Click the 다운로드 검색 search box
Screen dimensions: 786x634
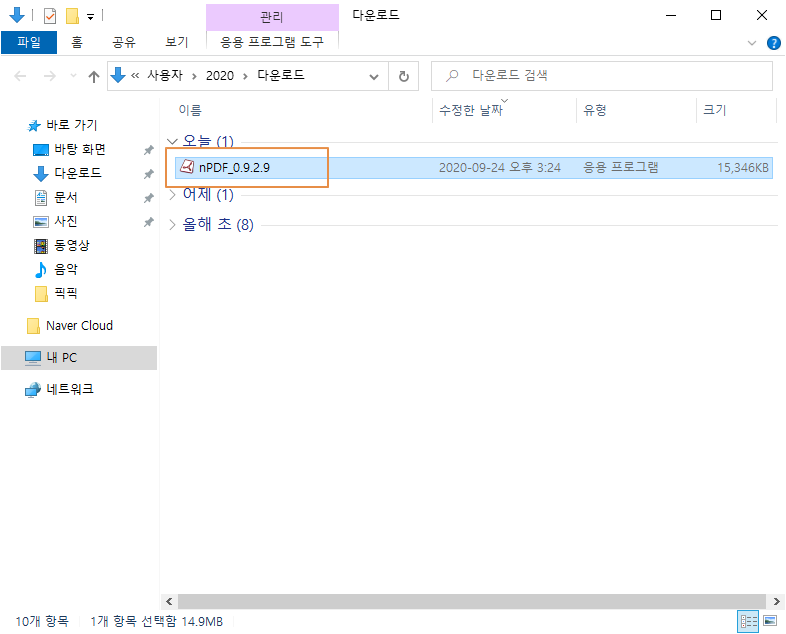coord(602,76)
